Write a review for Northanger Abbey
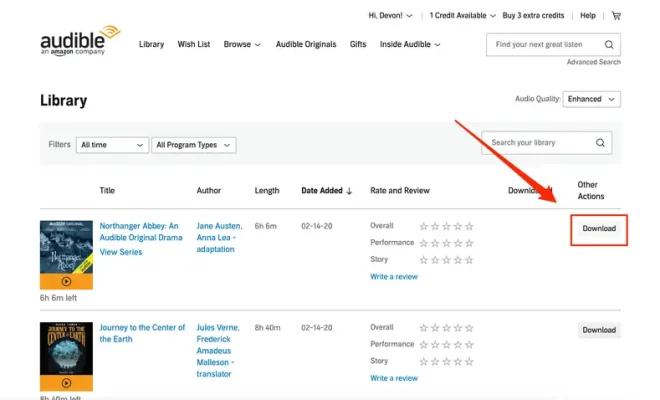Image resolution: width=660 pixels, height=400 pixels. click(394, 277)
